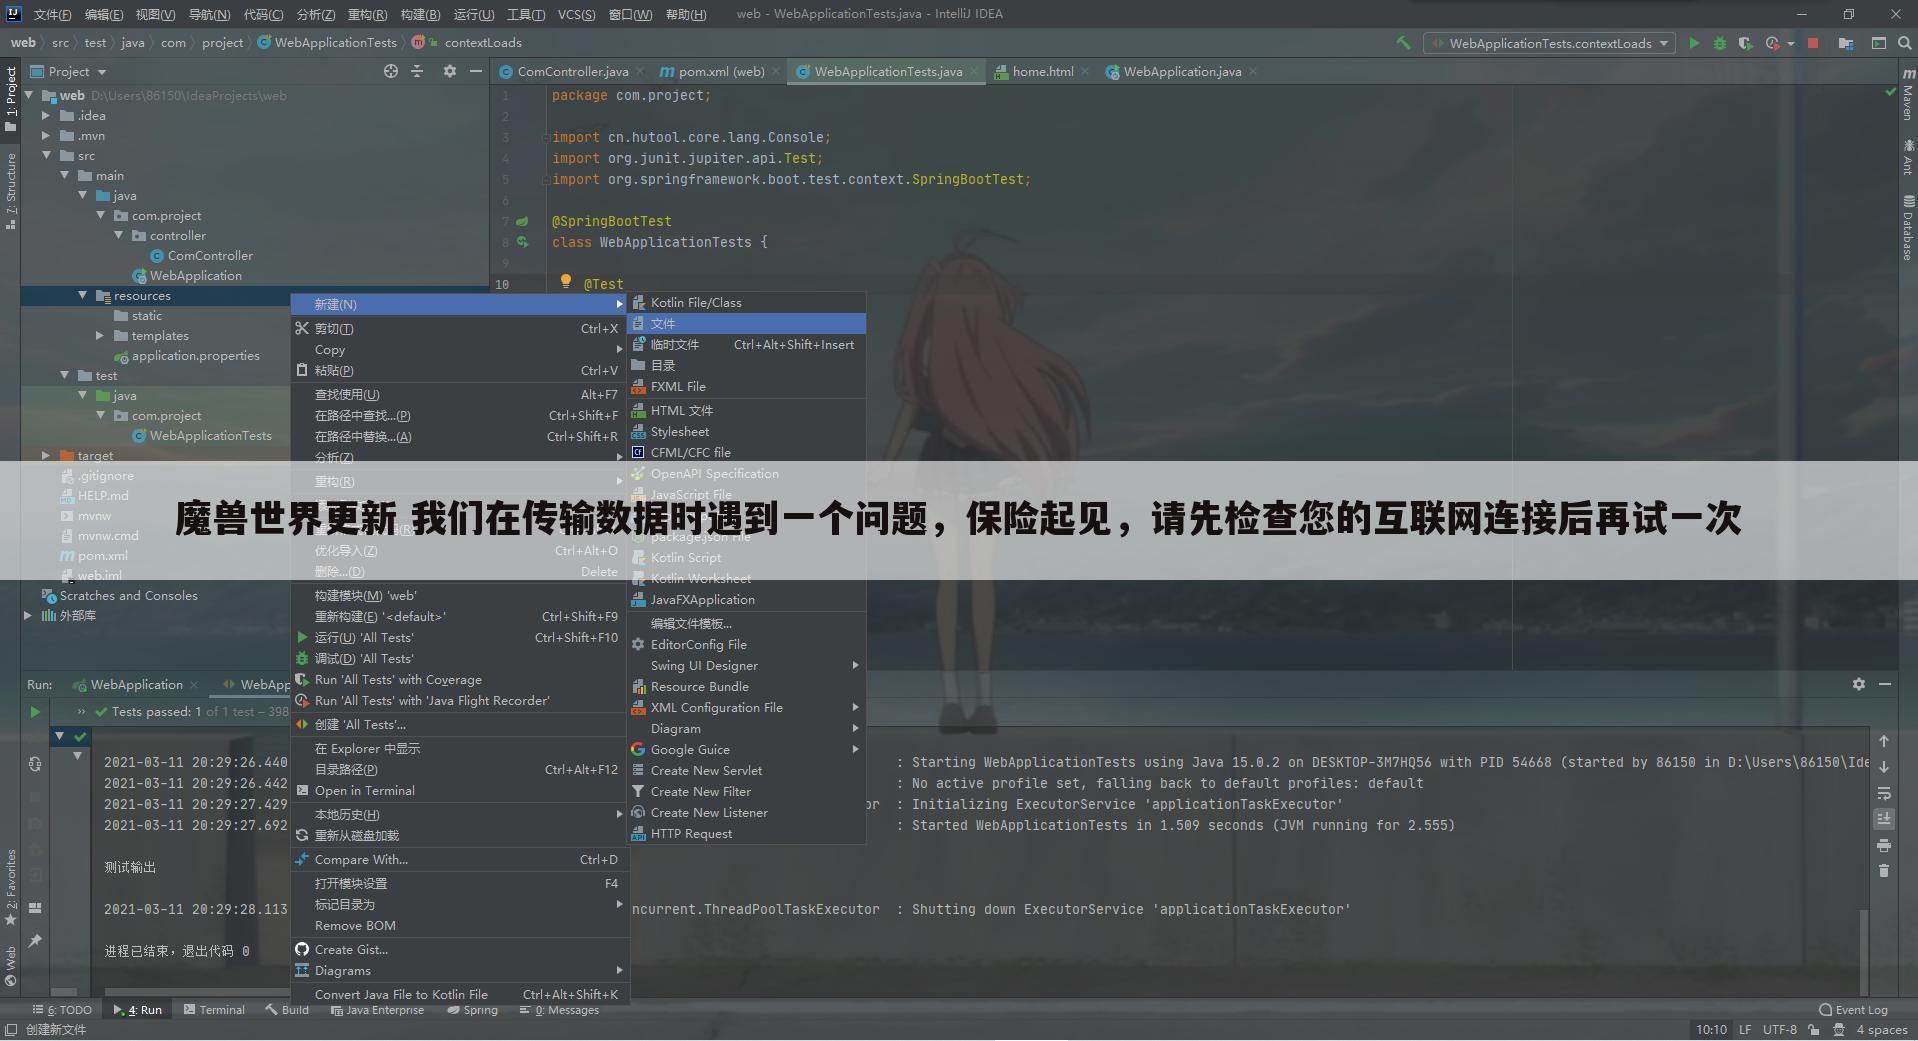Open the 6: TODO tool window

tap(62, 1010)
